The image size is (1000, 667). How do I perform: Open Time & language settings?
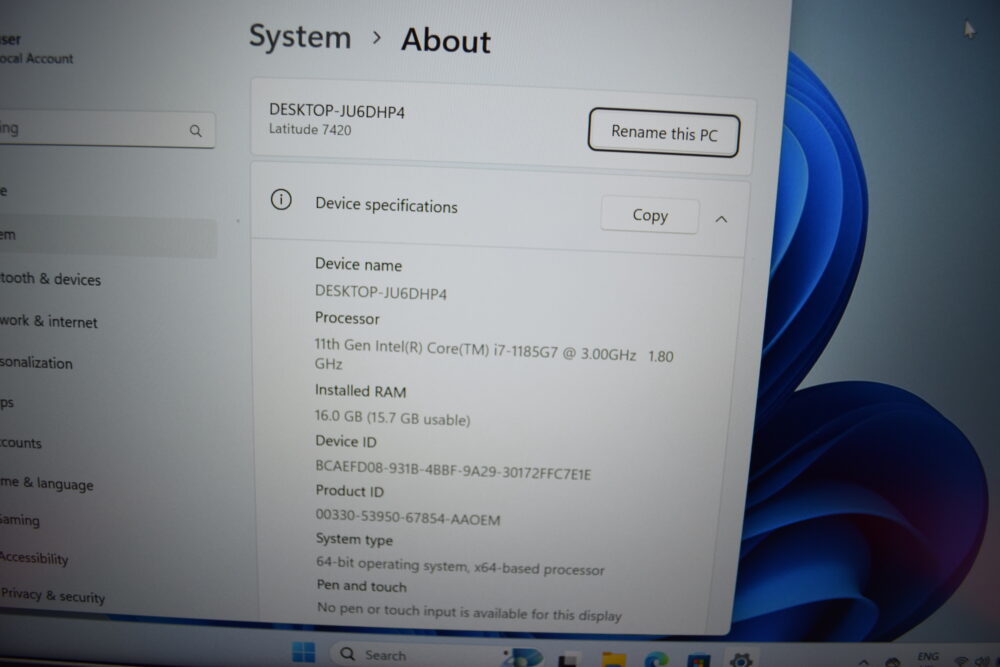tap(47, 483)
